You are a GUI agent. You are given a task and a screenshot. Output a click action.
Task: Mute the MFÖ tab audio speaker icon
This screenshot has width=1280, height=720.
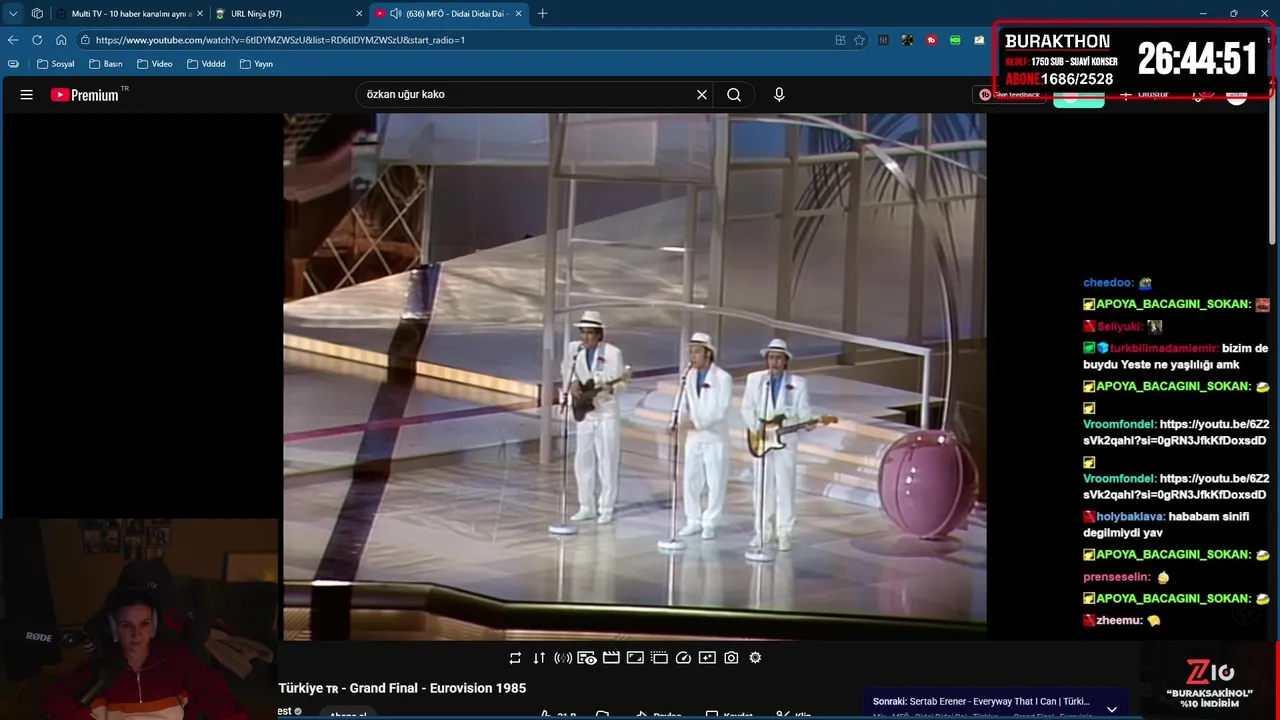tap(395, 14)
